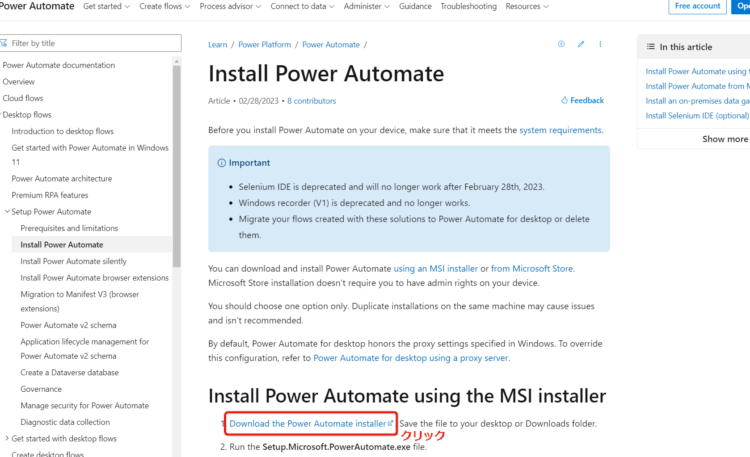750x457 pixels.
Task: Click the In this article list icon
Action: click(x=651, y=47)
